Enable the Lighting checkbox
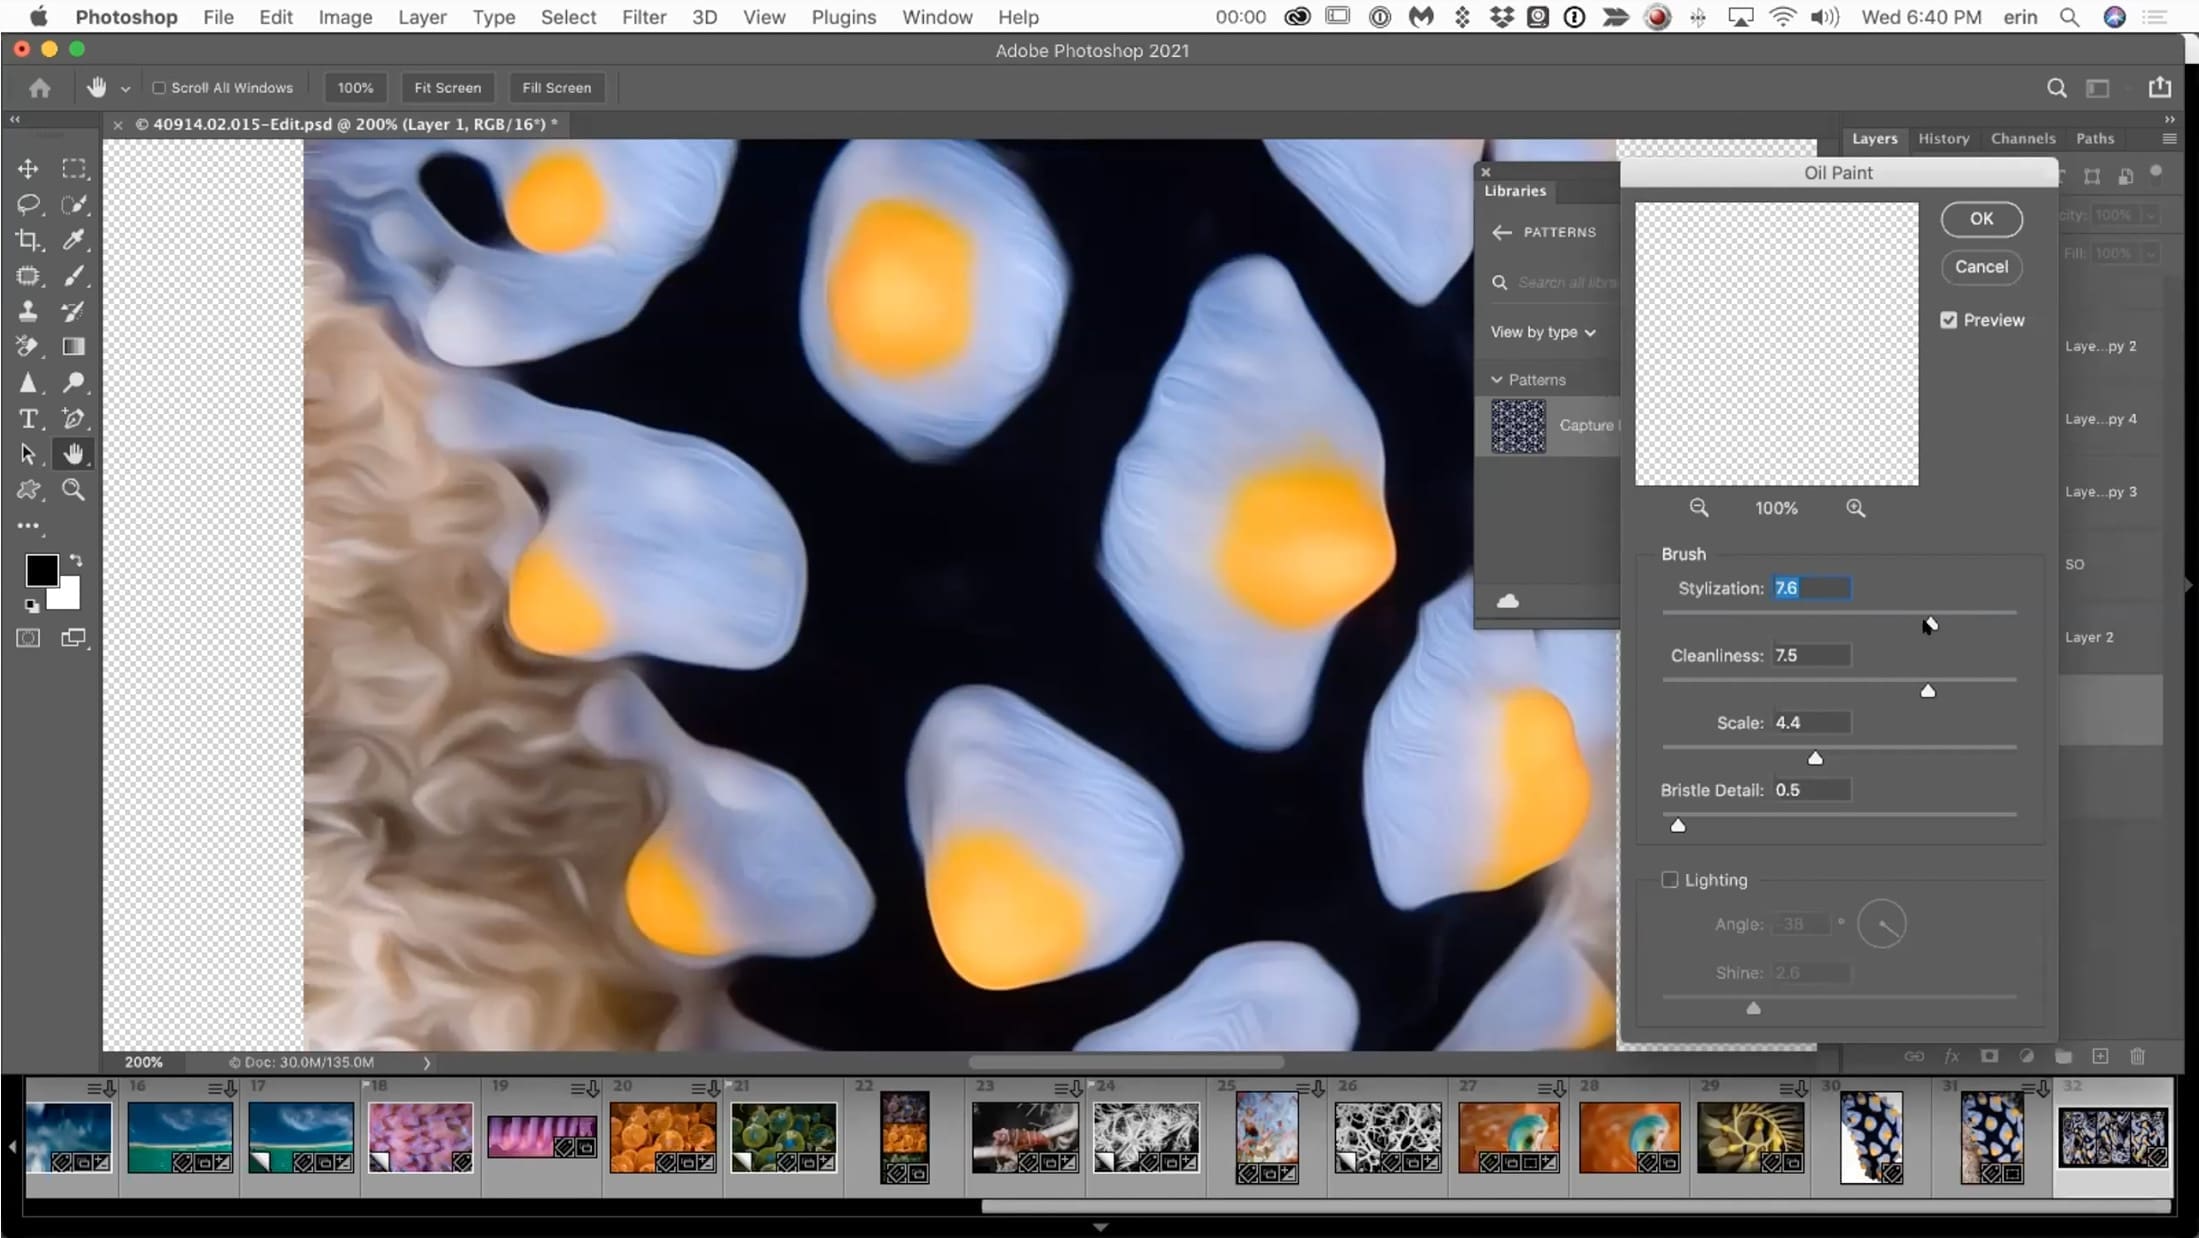Screen dimensions: 2199x1238 click(1669, 880)
